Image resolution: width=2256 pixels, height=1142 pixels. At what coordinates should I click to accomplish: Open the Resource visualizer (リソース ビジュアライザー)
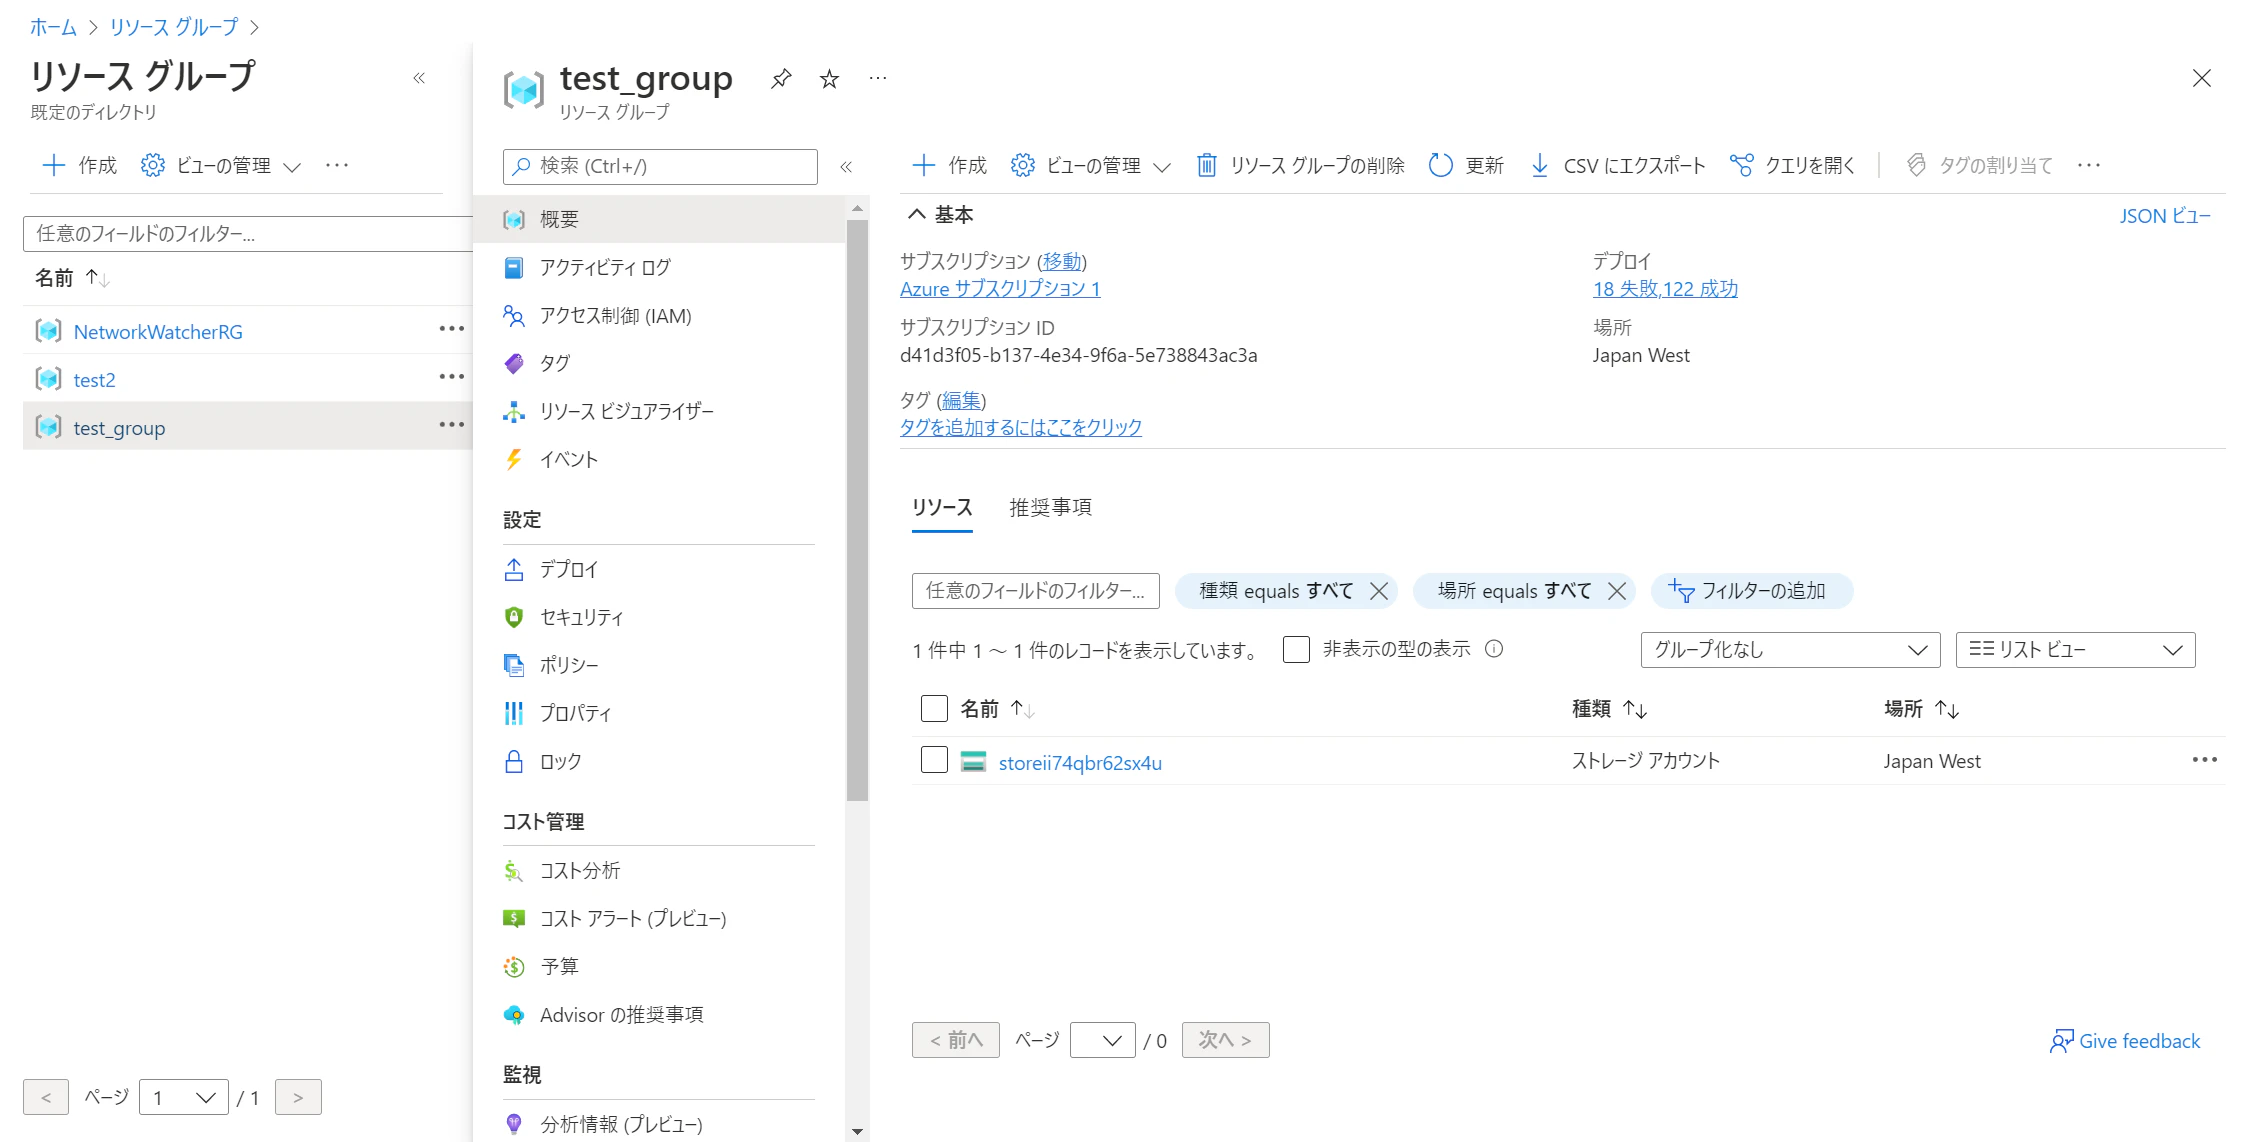point(626,411)
